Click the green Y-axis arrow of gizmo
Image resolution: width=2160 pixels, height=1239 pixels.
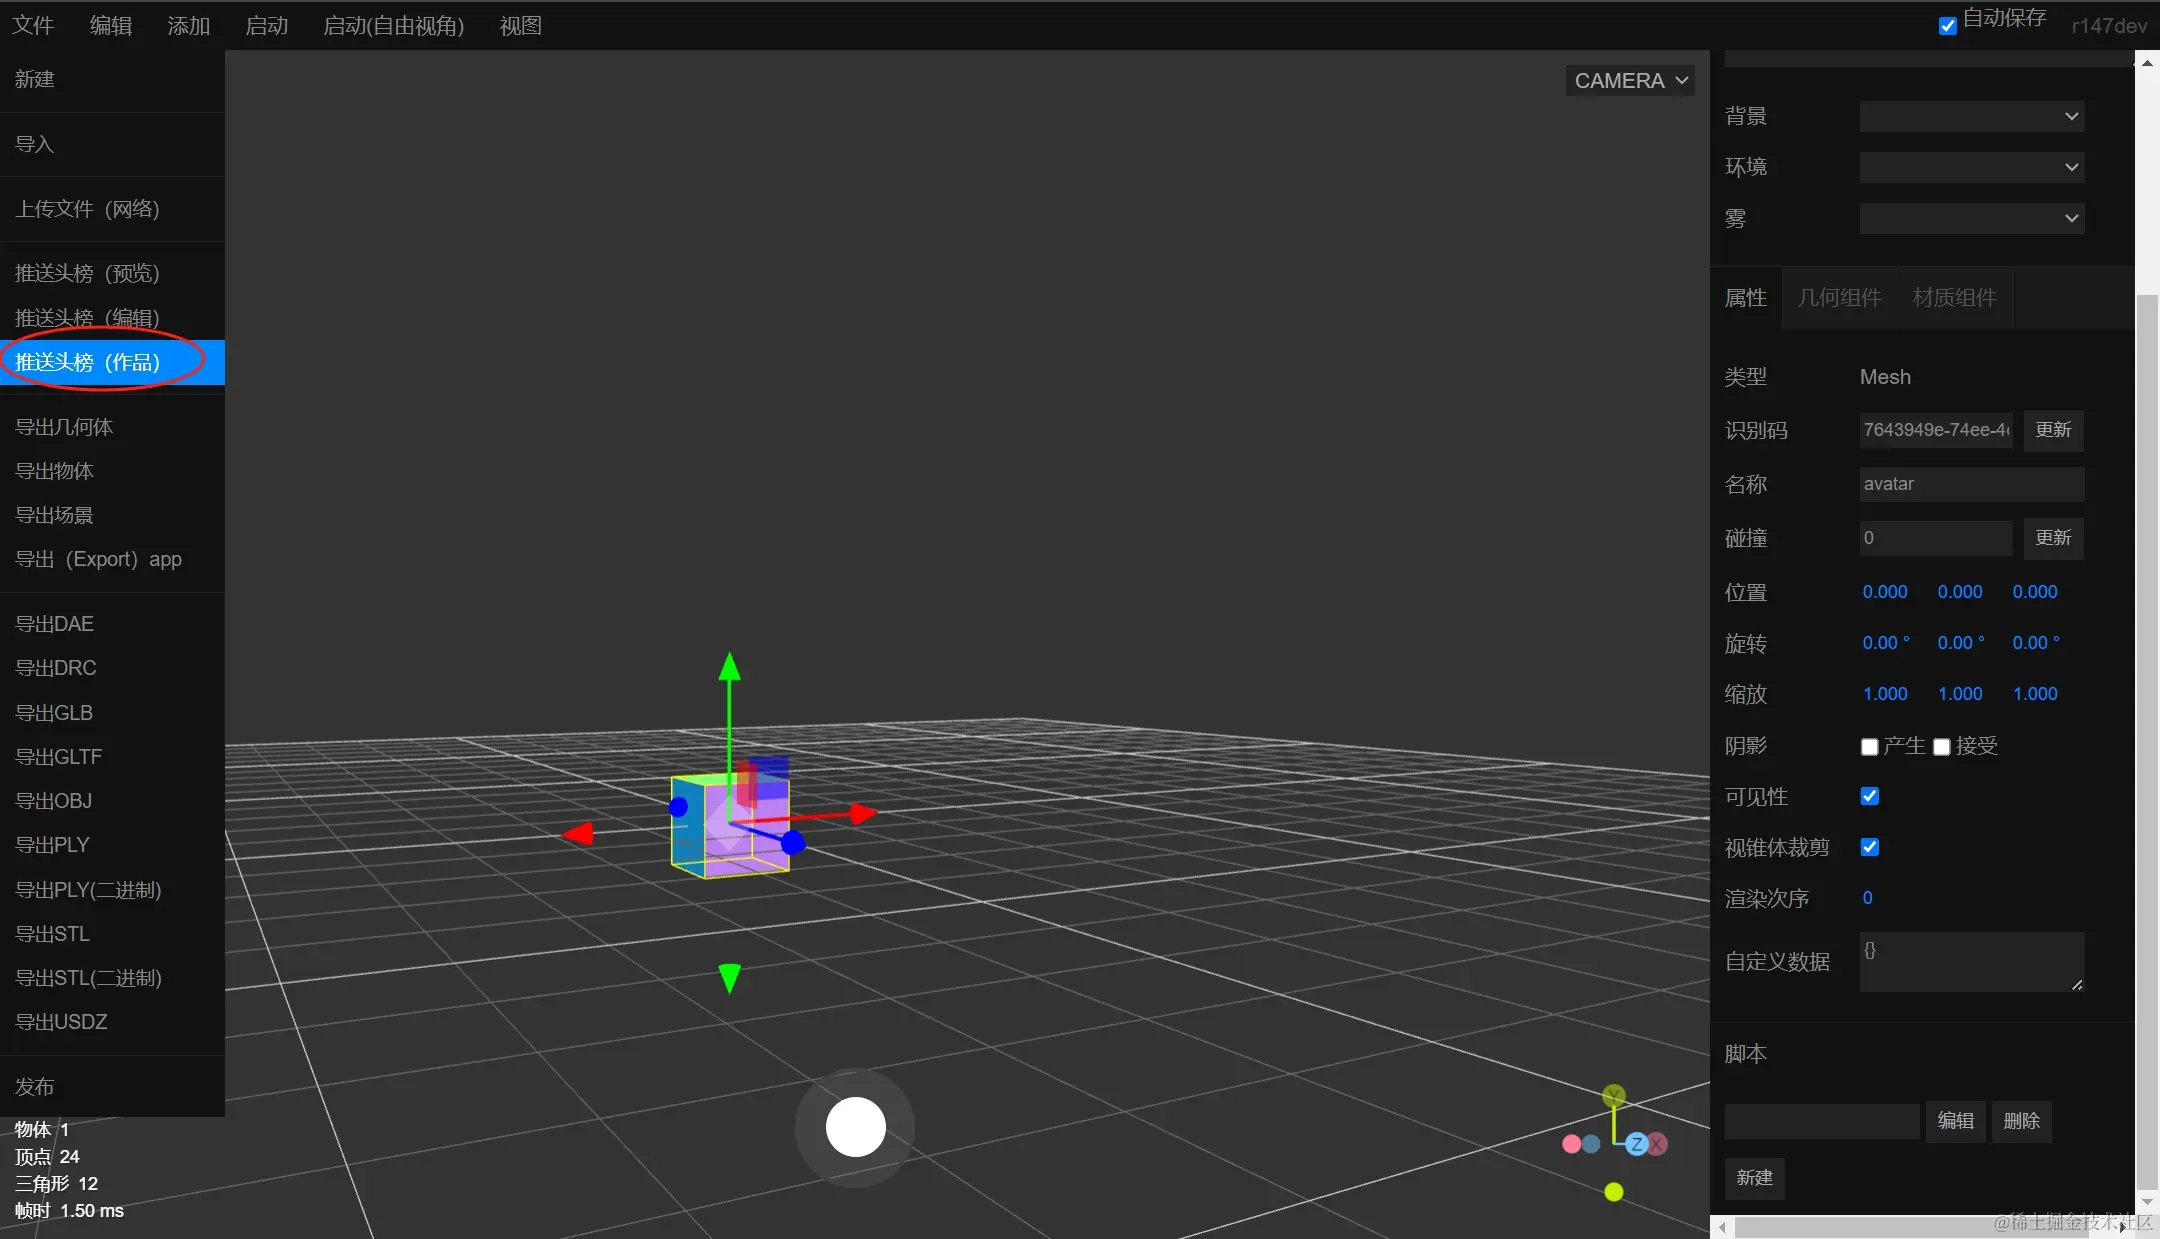pyautogui.click(x=730, y=667)
